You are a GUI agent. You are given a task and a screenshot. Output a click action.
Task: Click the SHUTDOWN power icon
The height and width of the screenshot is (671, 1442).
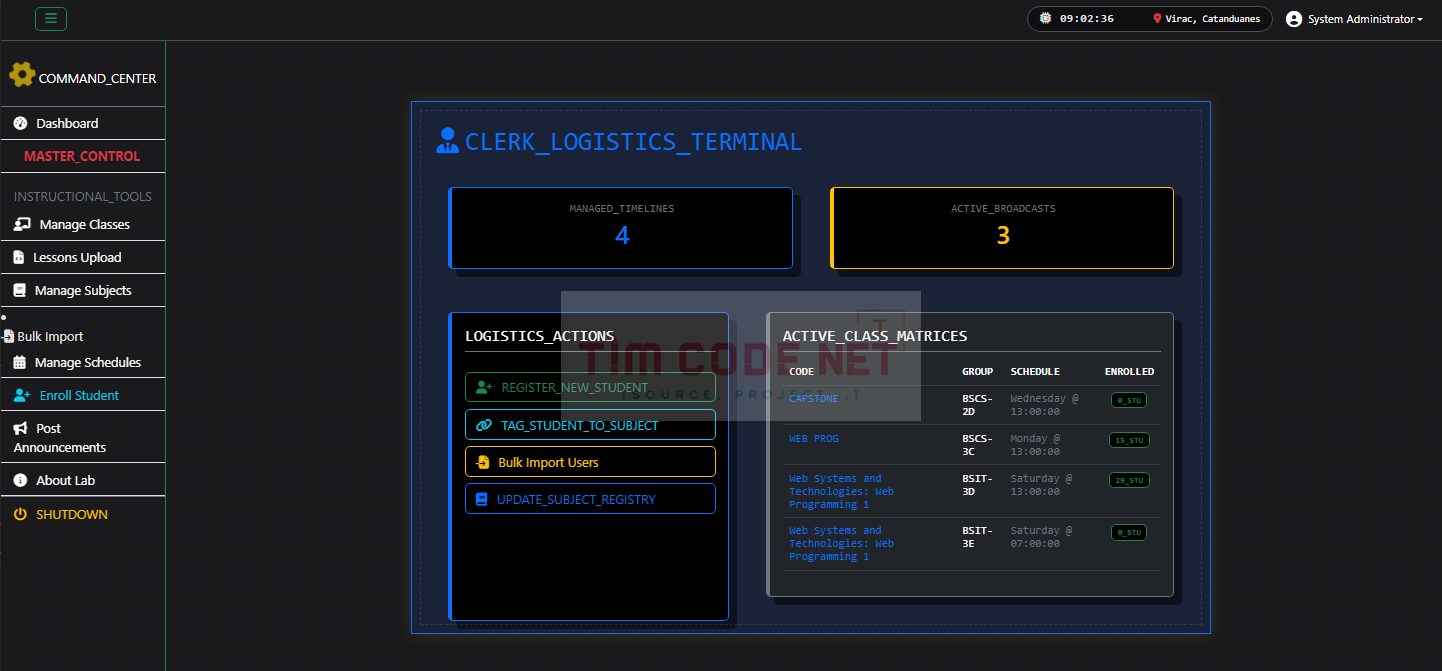pos(20,514)
